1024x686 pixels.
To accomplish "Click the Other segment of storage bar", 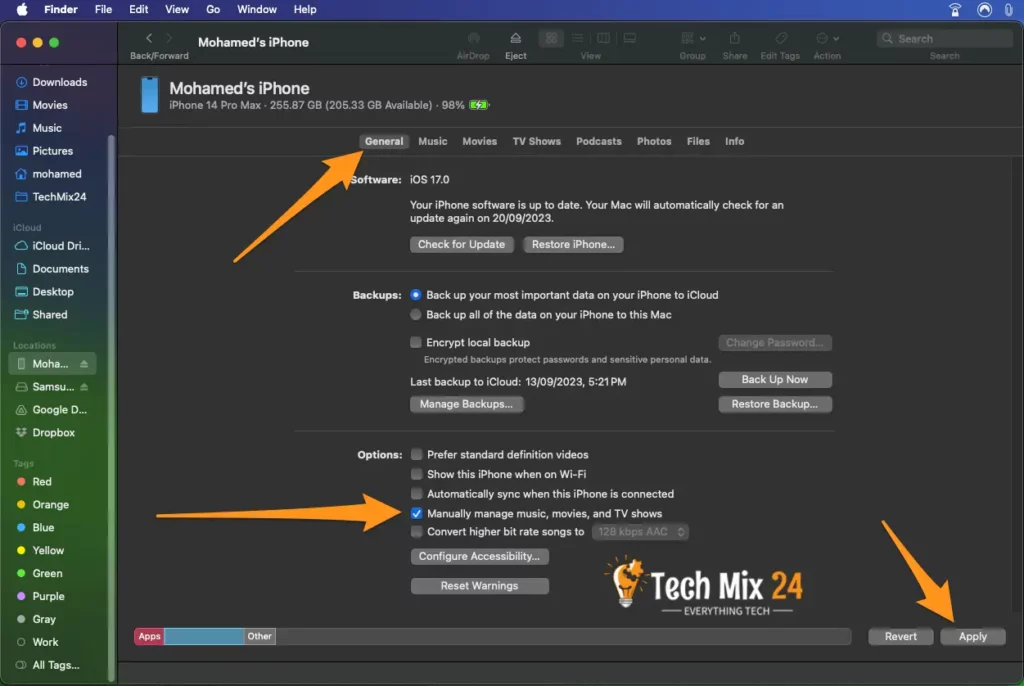I will click(x=259, y=636).
